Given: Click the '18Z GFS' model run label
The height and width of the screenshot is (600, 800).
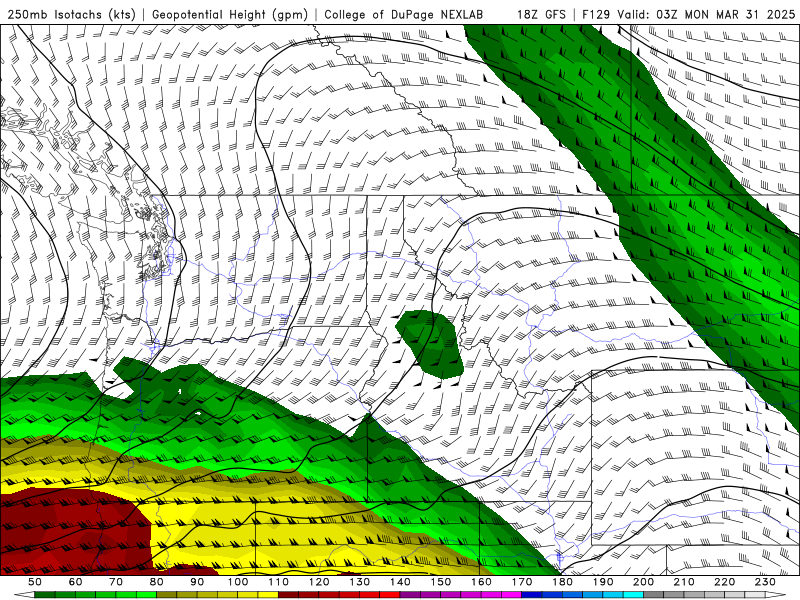Looking at the screenshot, I should click(x=541, y=15).
